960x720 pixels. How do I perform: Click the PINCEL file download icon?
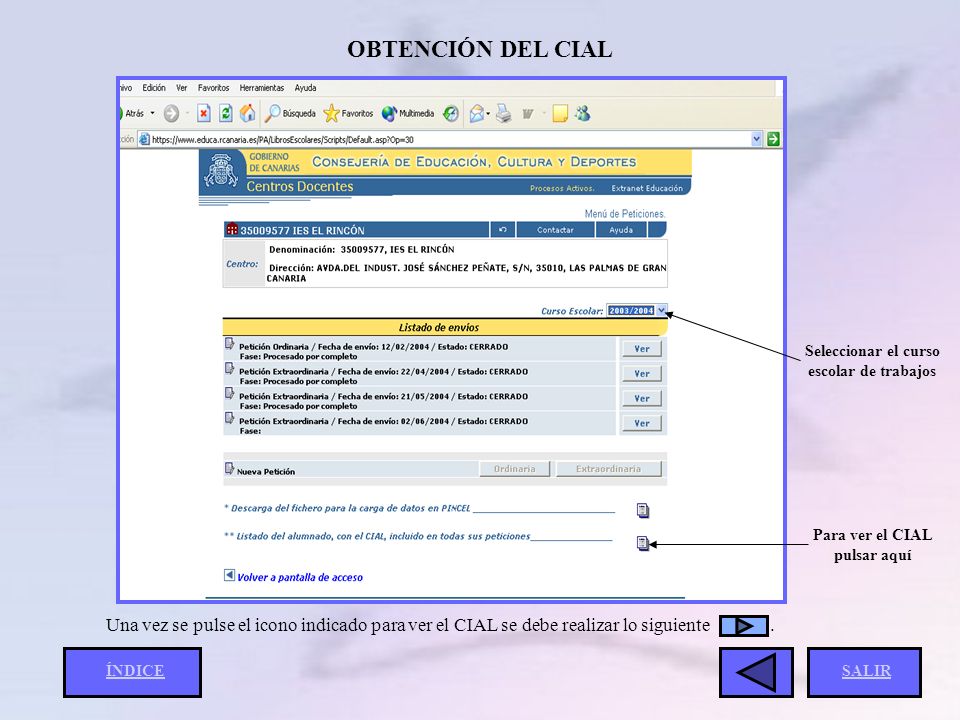pos(642,510)
